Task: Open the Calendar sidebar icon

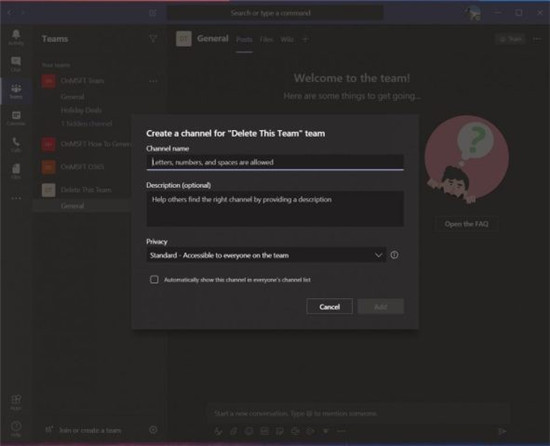Action: pos(16,118)
